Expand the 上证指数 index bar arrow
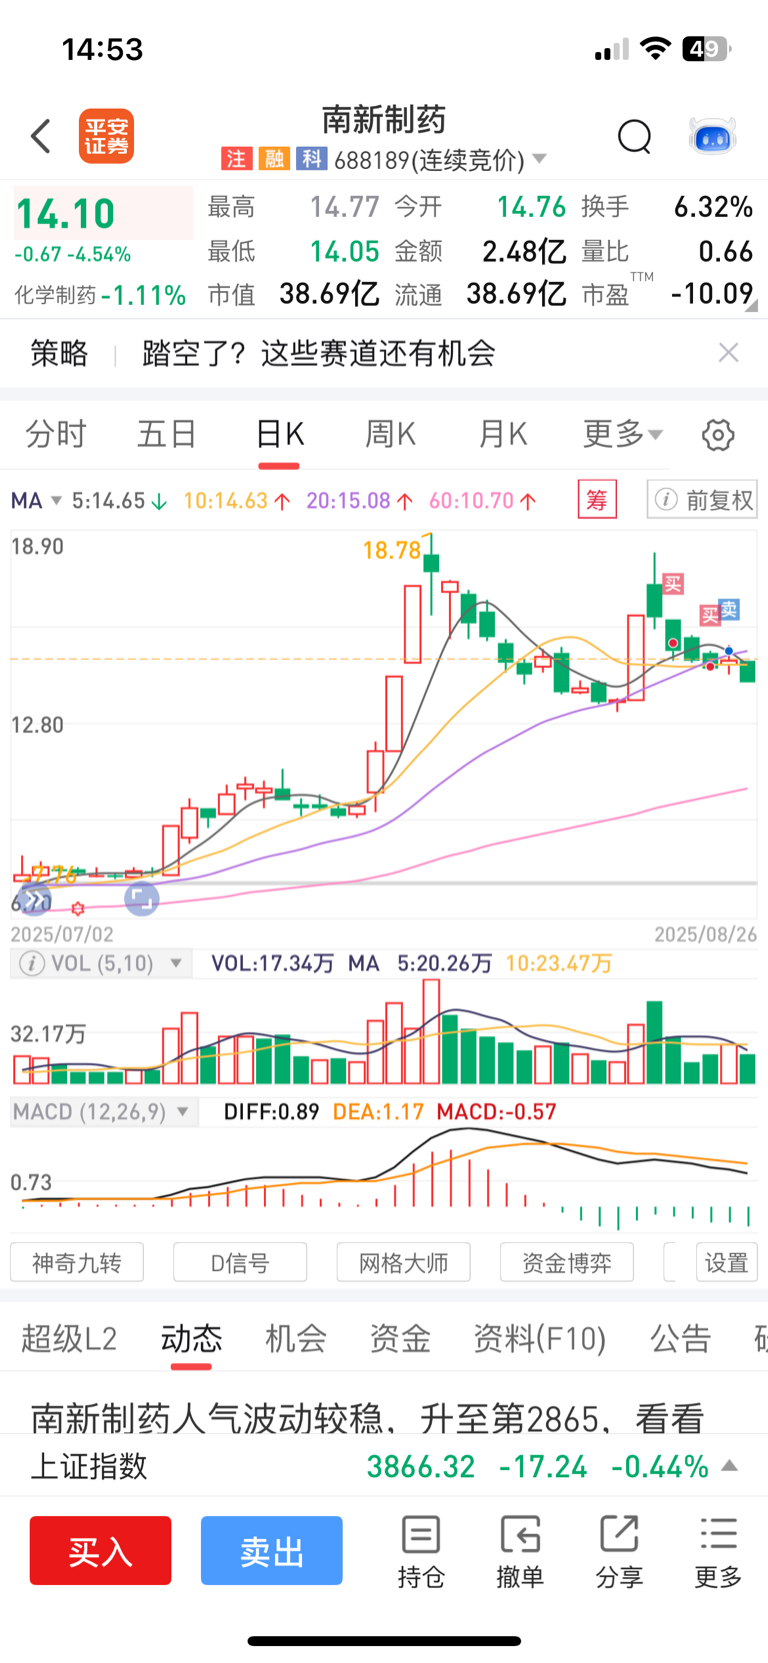This screenshot has height=1663, width=768. [730, 1466]
